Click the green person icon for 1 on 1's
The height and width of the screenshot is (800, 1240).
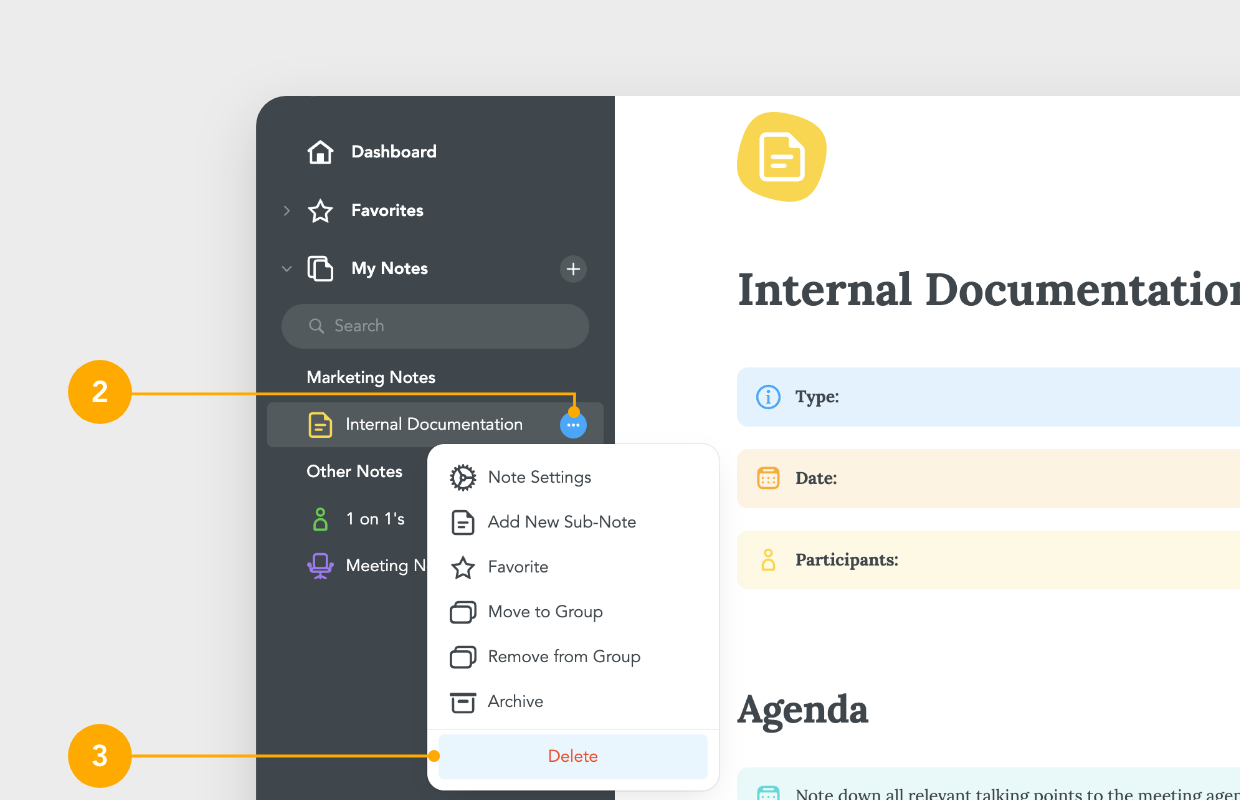click(x=320, y=519)
